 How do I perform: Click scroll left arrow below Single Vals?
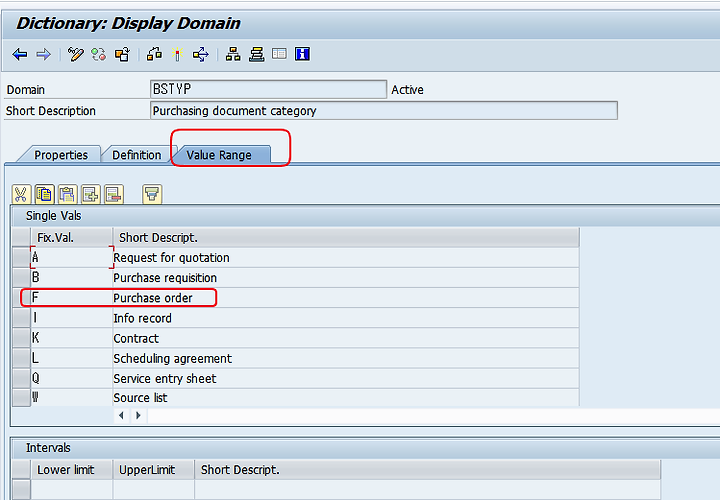(x=121, y=416)
